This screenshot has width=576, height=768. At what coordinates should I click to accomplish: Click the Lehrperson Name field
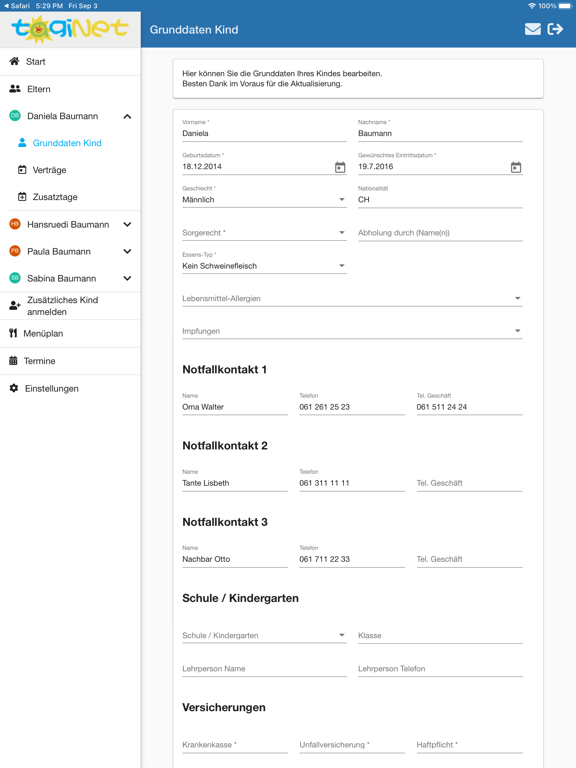click(x=264, y=669)
